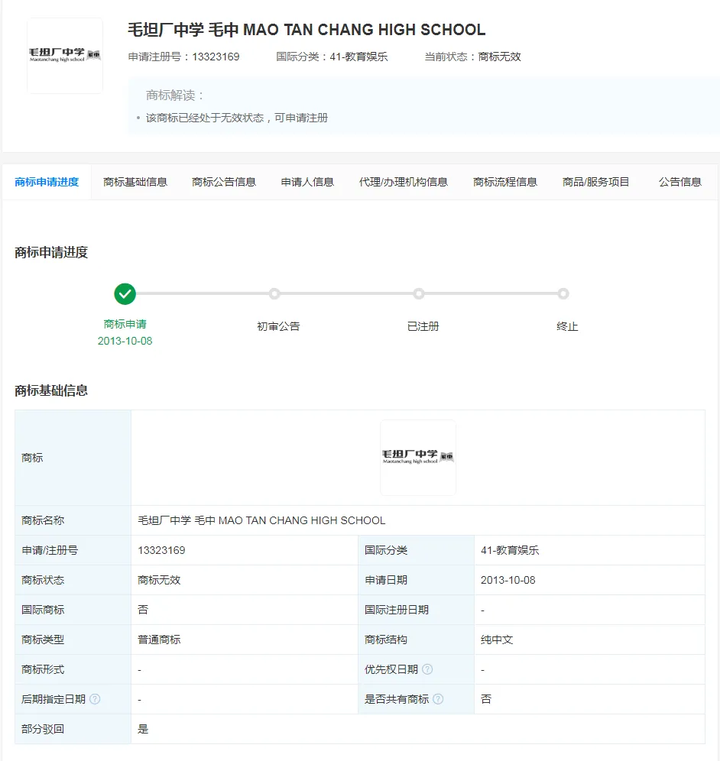The height and width of the screenshot is (761, 720).
Task: Click the 商标状态 value 商标无效 in table
Action: [x=159, y=580]
